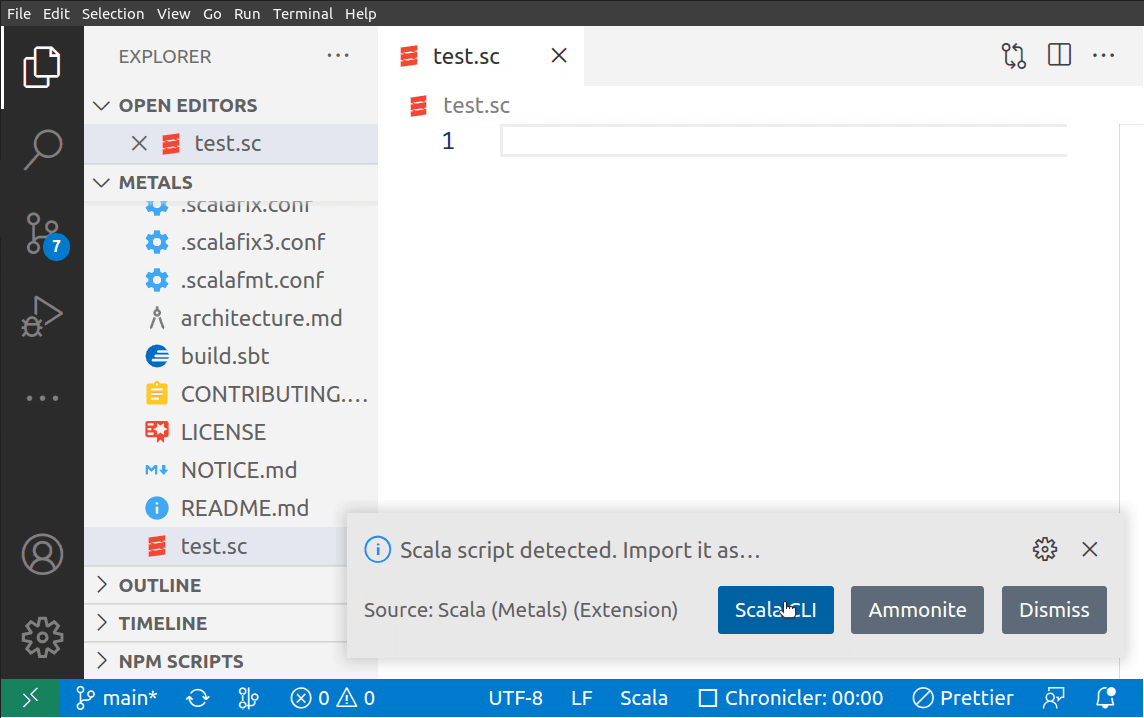Dismiss the Scala script notification

1054,609
